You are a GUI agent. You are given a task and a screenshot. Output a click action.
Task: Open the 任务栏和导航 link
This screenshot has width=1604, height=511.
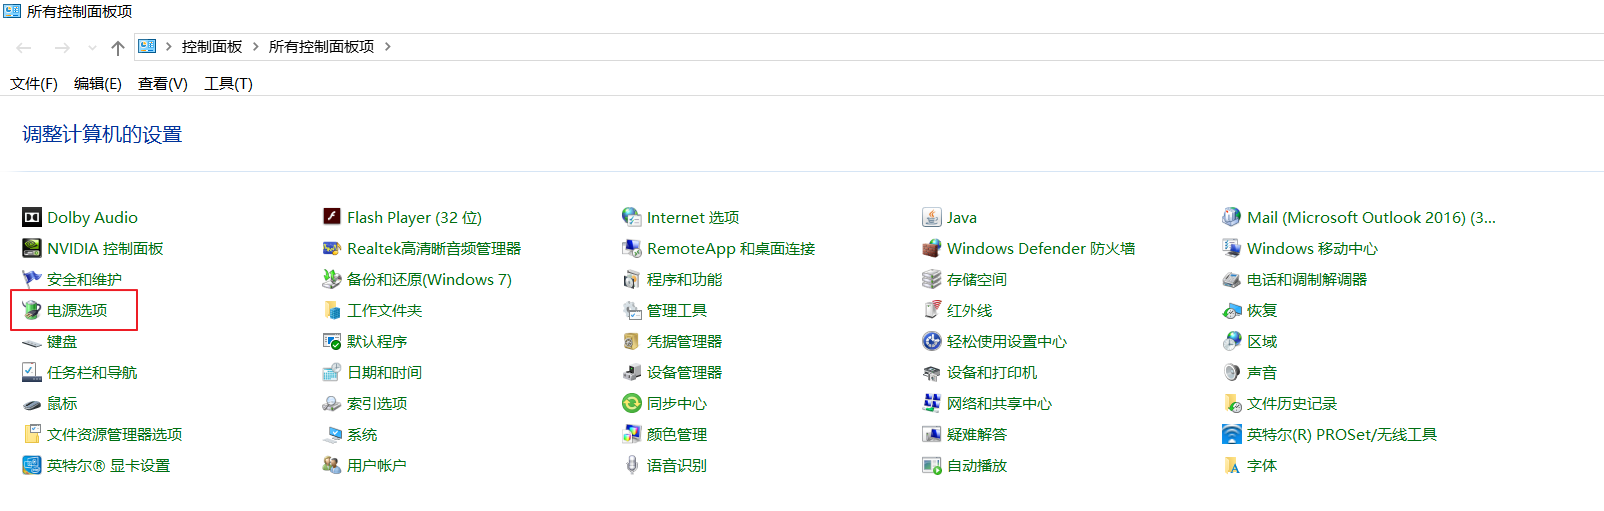92,373
